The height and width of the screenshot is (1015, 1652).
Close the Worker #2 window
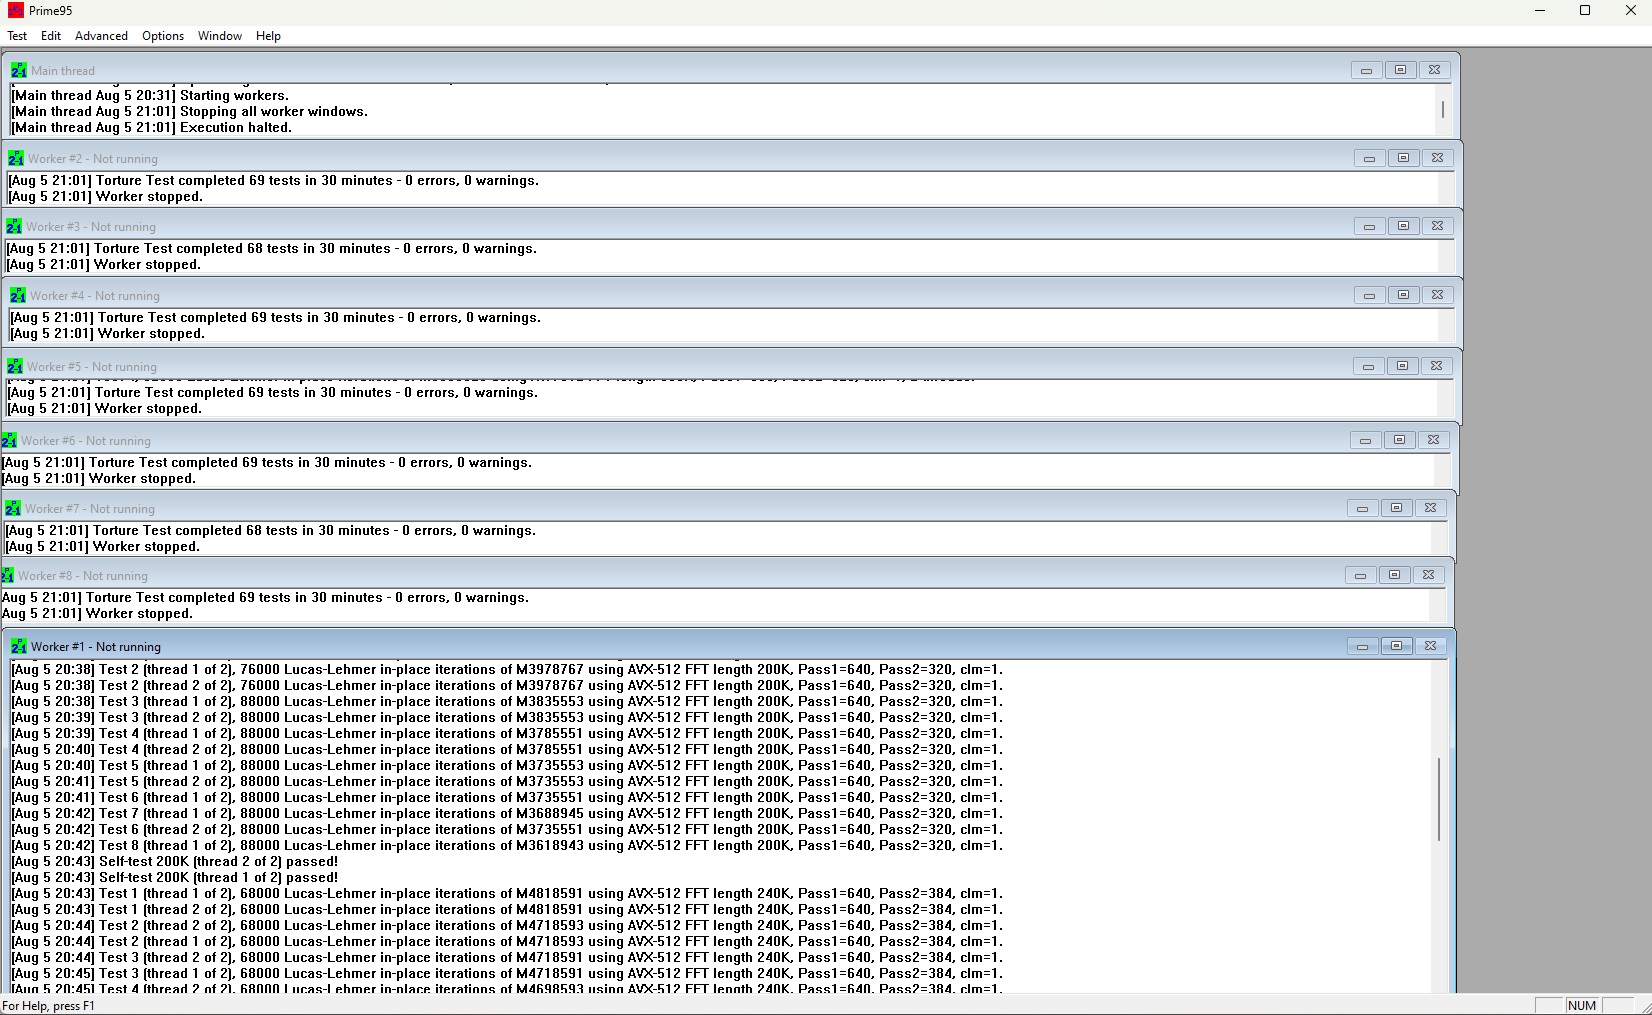click(x=1437, y=158)
